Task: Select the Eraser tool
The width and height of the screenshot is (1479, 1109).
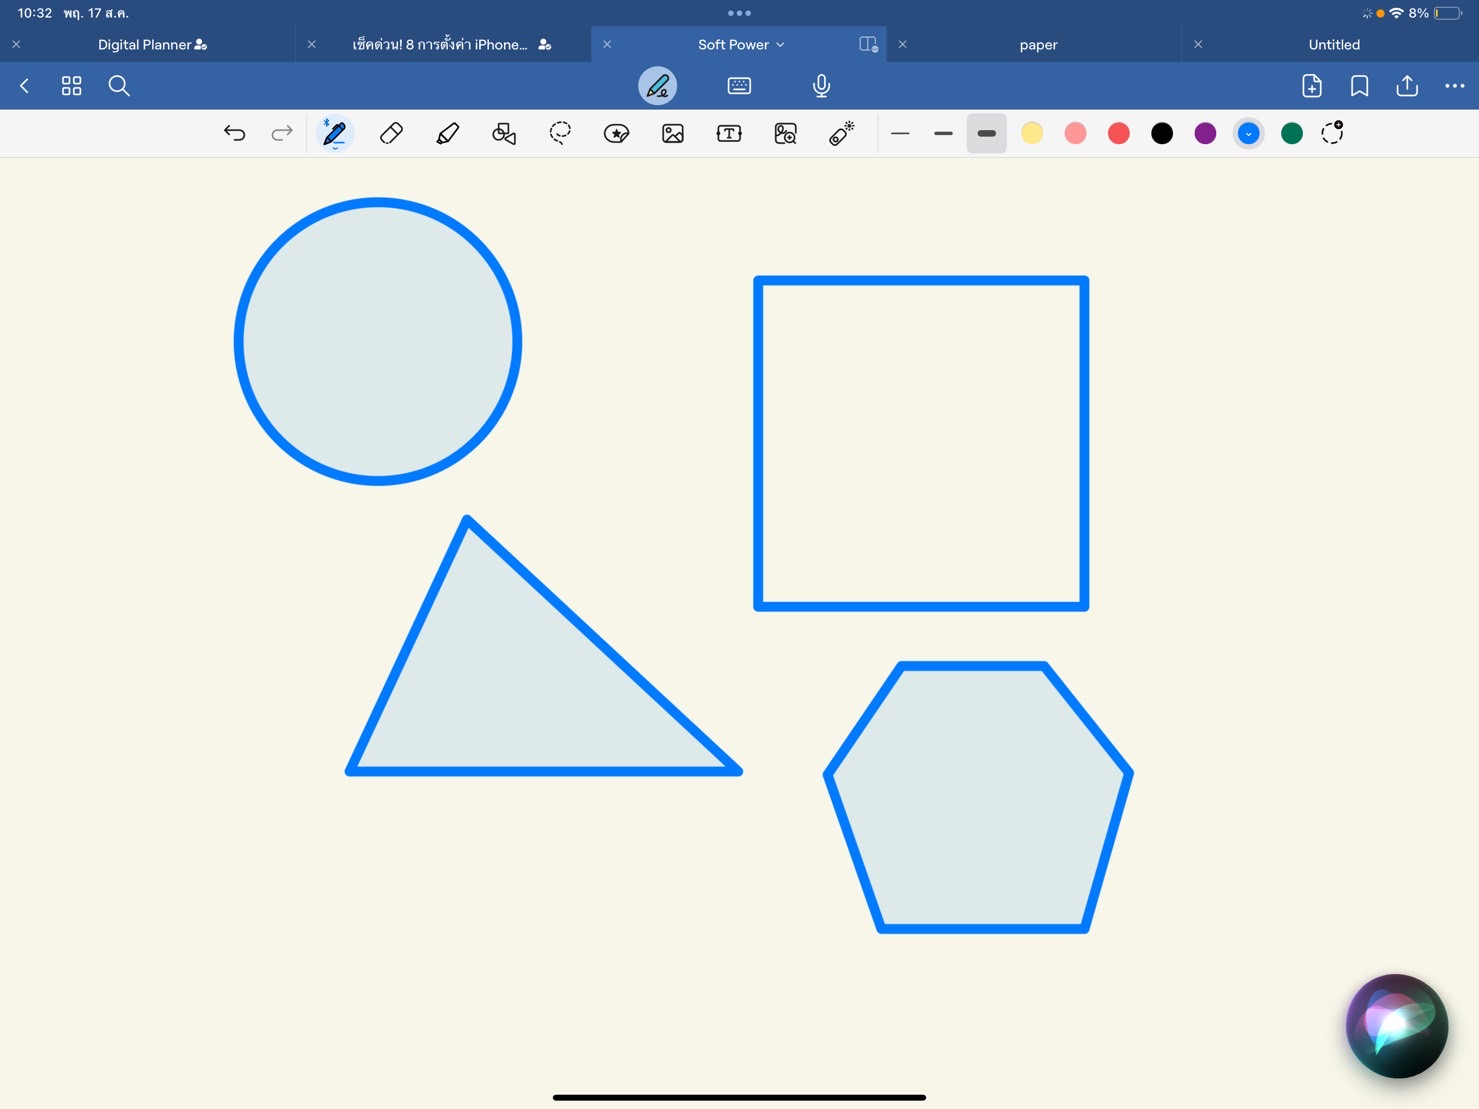Action: (x=391, y=133)
